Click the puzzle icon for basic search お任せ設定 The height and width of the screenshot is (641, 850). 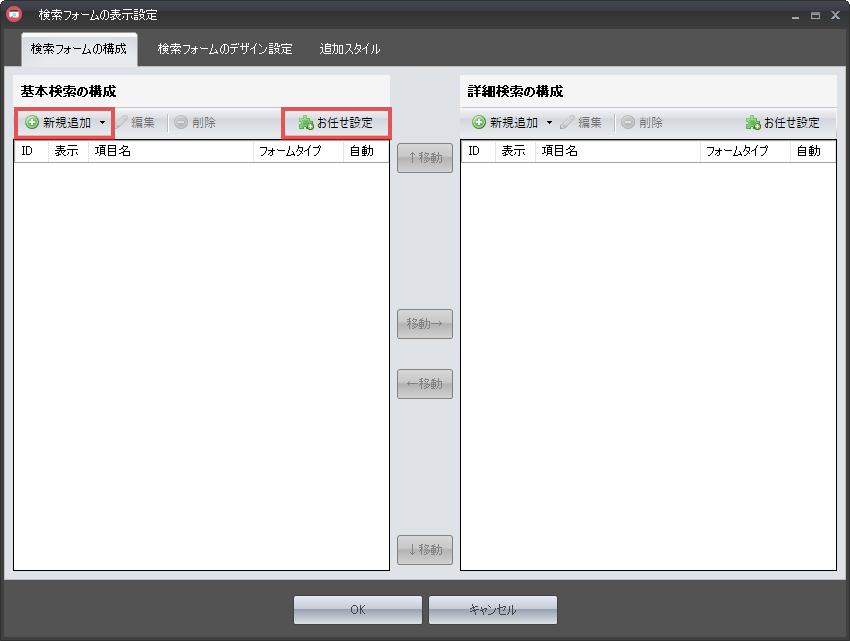(306, 123)
